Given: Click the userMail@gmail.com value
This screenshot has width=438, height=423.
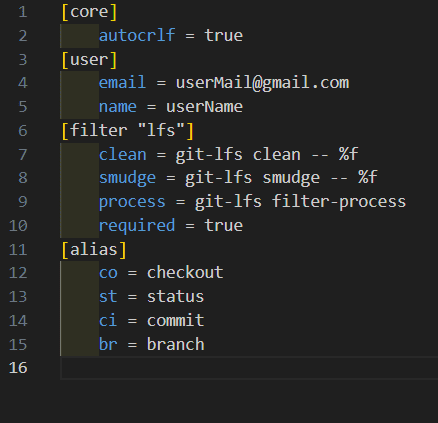Looking at the screenshot, I should (x=262, y=83).
